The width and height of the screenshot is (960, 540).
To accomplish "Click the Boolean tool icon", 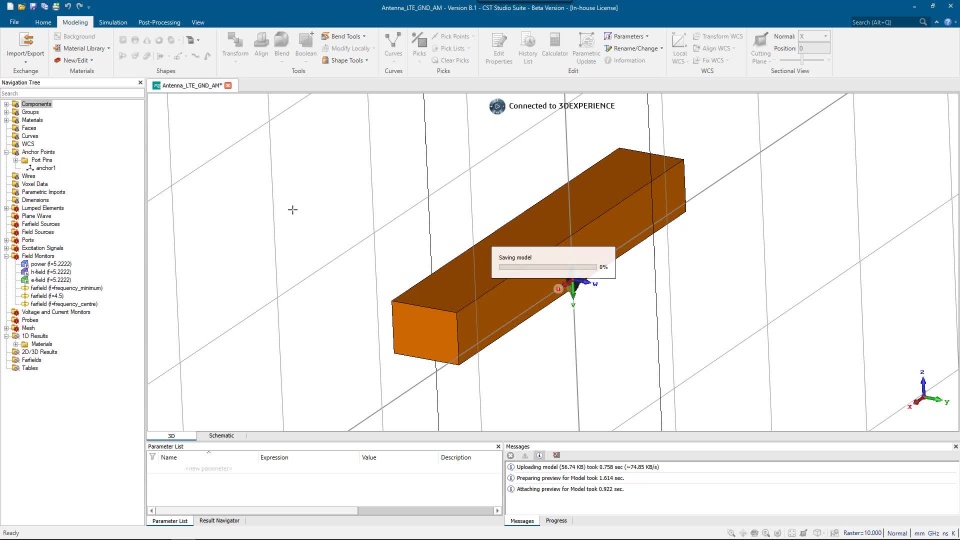I will [306, 40].
